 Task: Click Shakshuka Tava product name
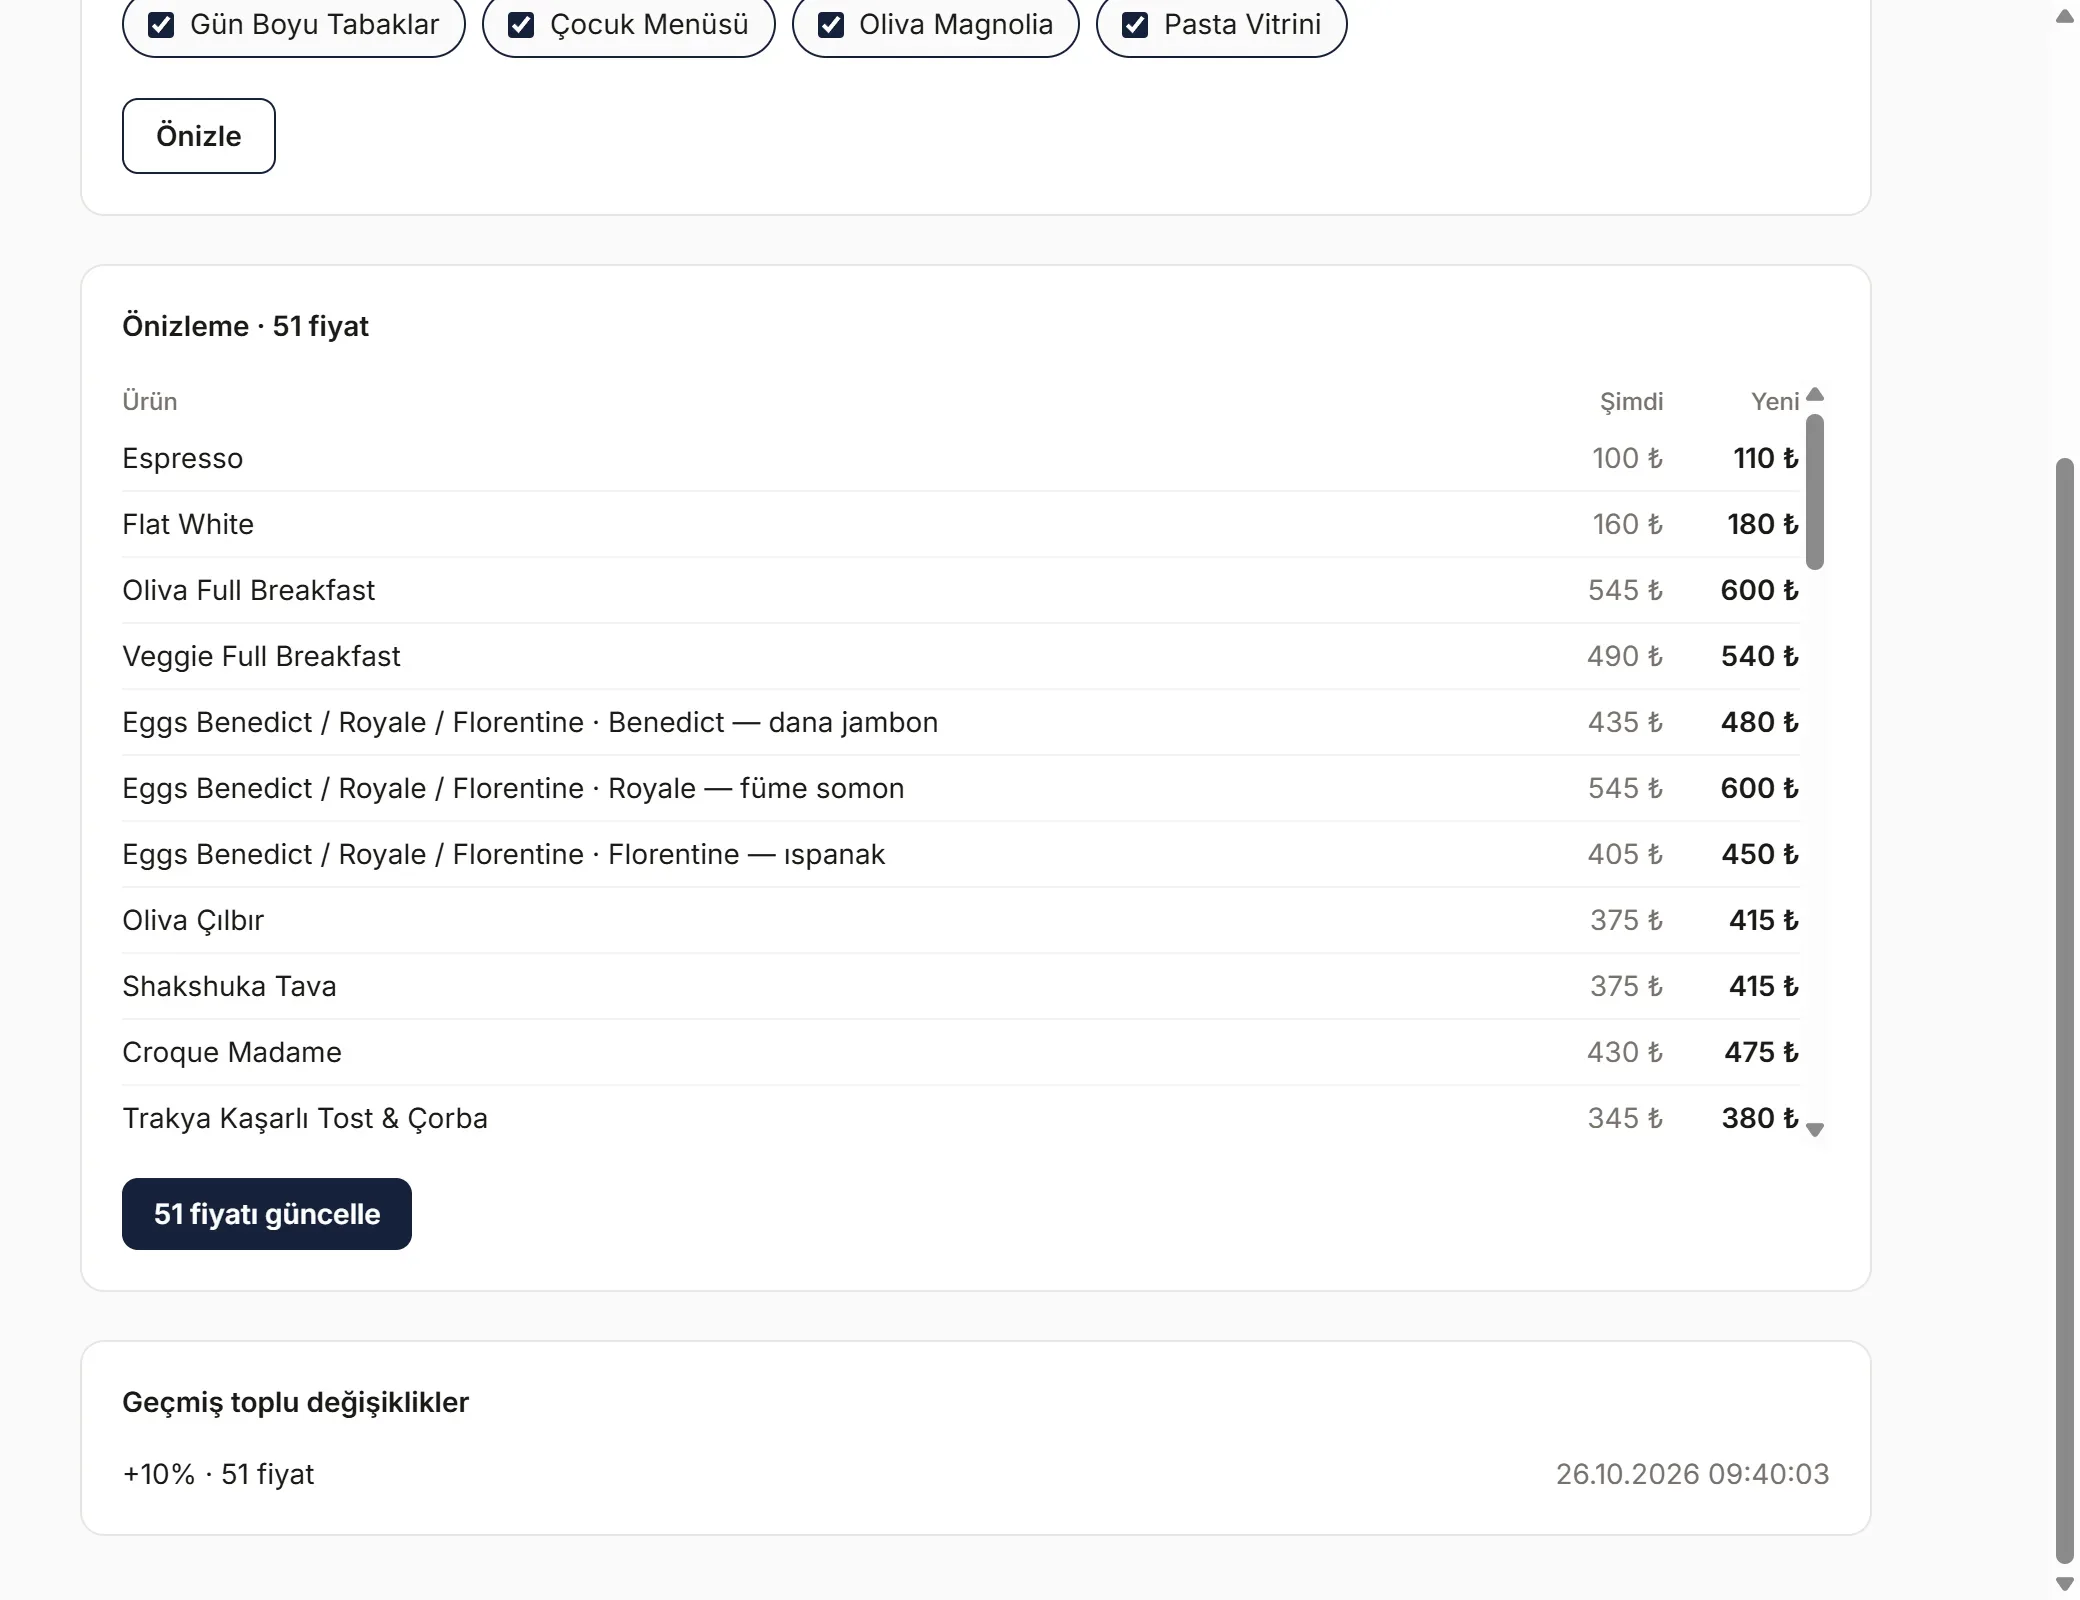pos(229,986)
